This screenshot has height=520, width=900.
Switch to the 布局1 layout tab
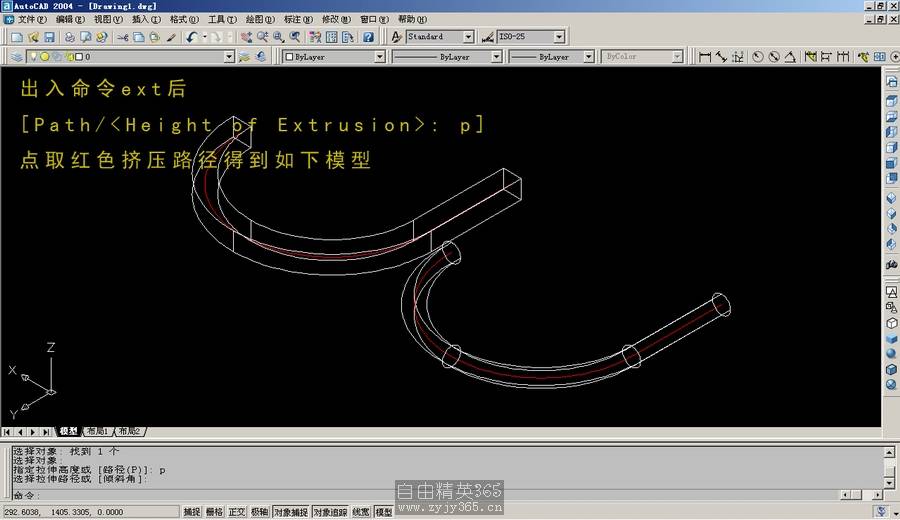click(x=97, y=431)
